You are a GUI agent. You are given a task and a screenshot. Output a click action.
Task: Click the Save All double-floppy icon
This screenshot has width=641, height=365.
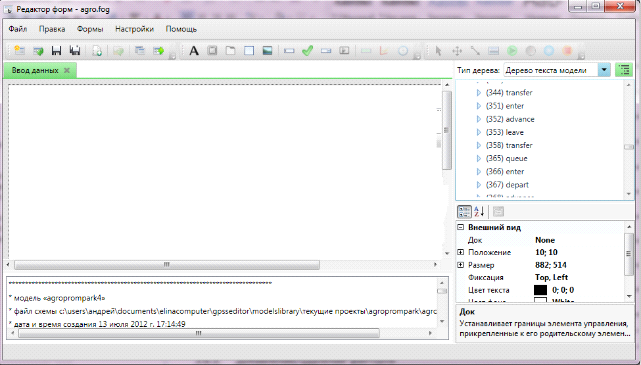pyautogui.click(x=75, y=51)
